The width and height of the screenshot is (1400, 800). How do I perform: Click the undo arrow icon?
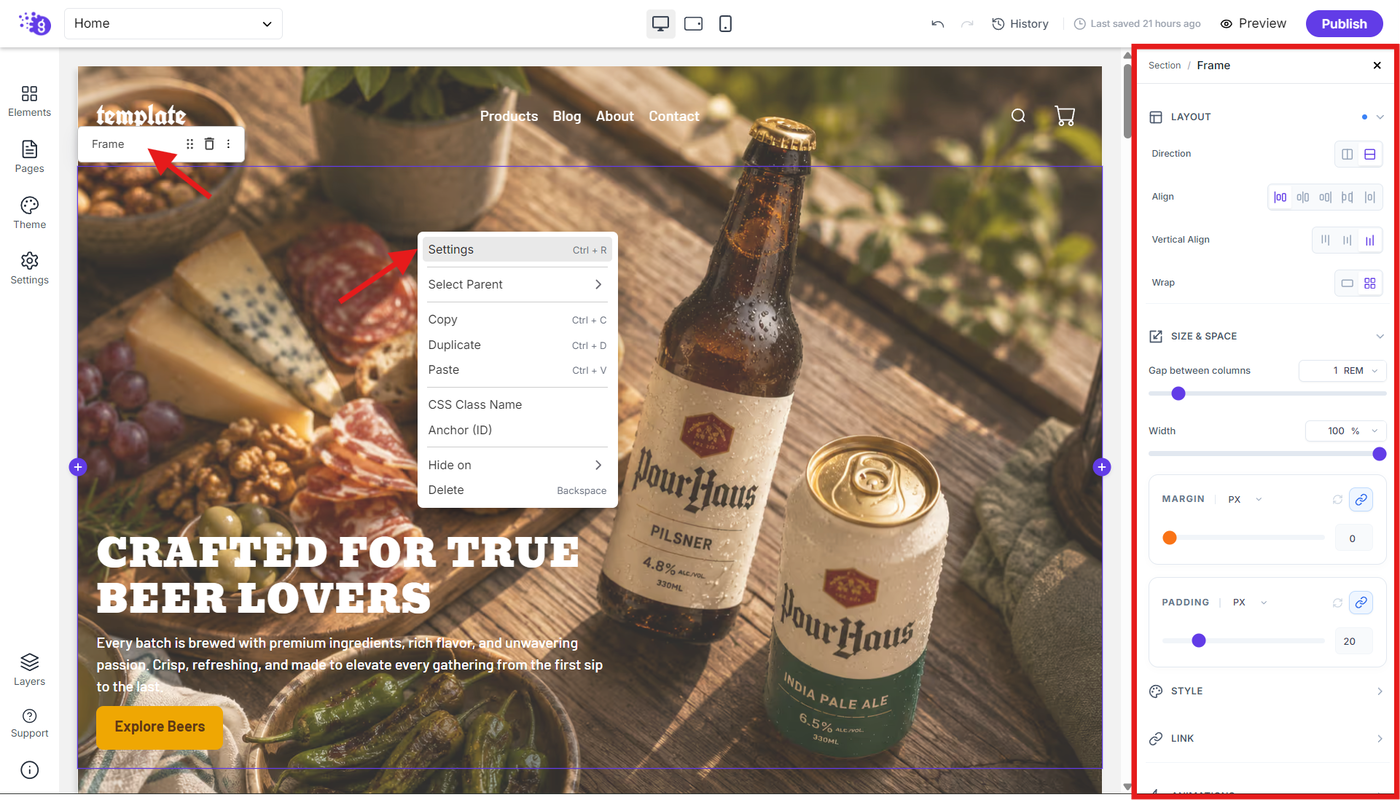click(937, 24)
